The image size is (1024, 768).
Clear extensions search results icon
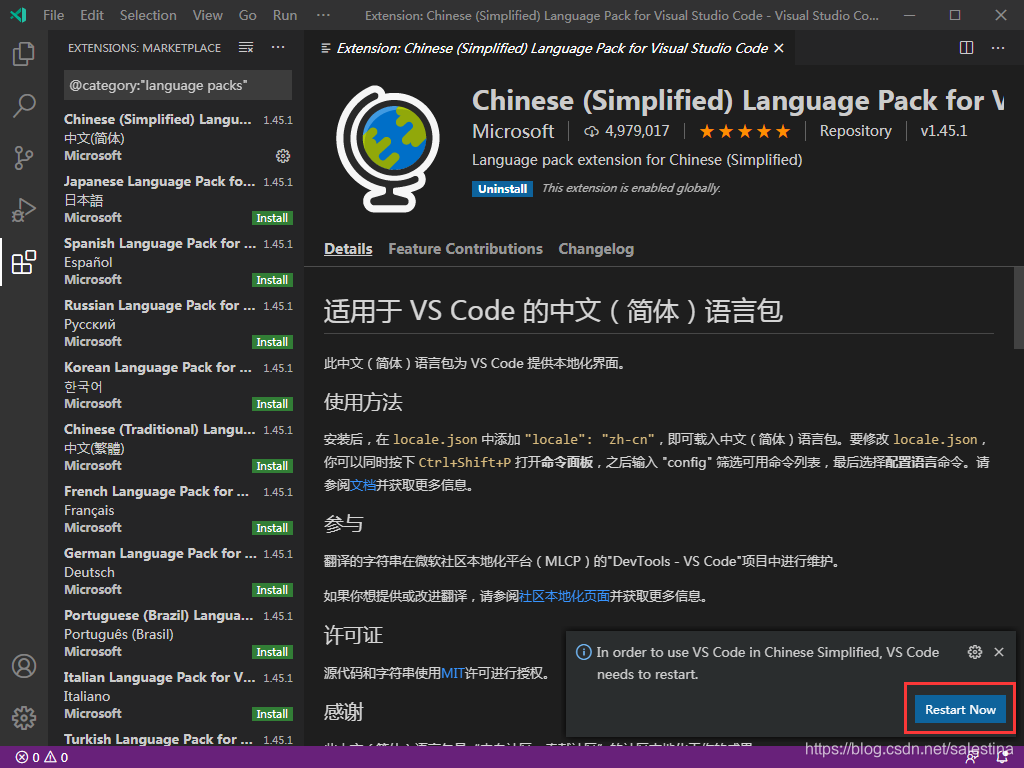click(246, 48)
